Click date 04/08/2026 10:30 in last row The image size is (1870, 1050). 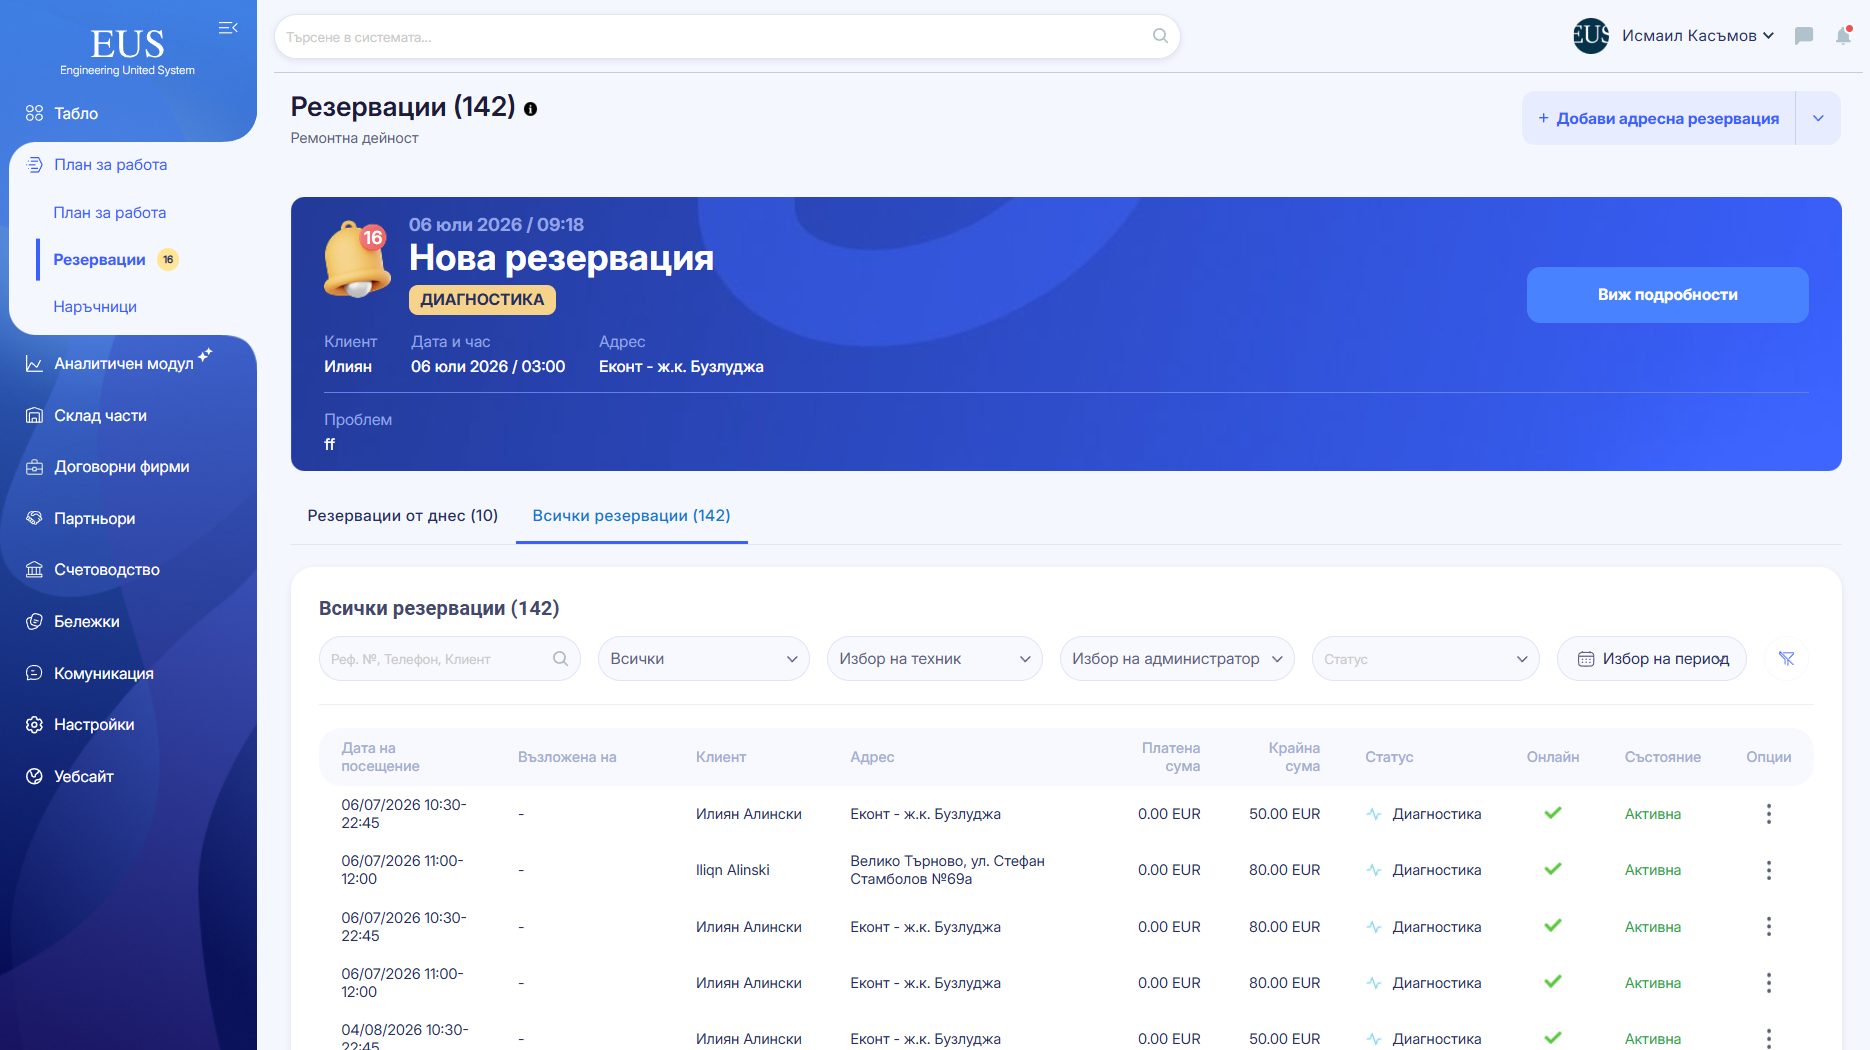point(404,1038)
